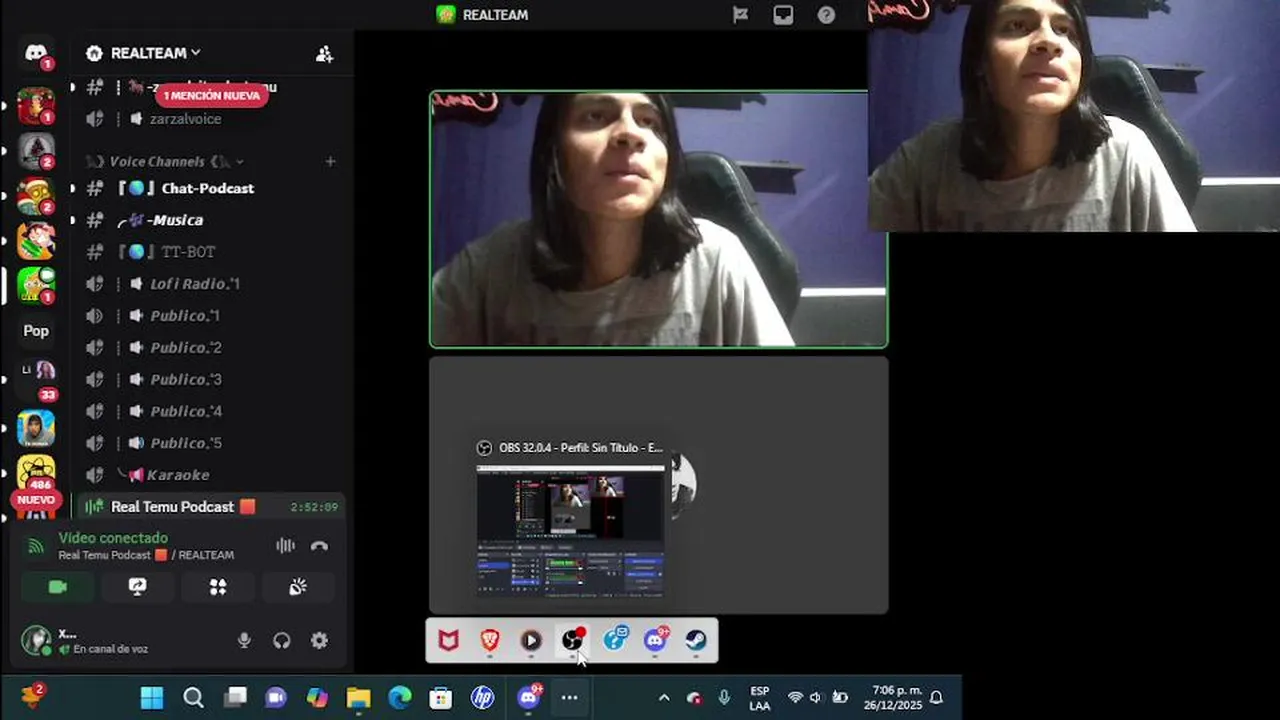
Task: Click the Discord icon in the overflow tray
Action: [x=655, y=641]
